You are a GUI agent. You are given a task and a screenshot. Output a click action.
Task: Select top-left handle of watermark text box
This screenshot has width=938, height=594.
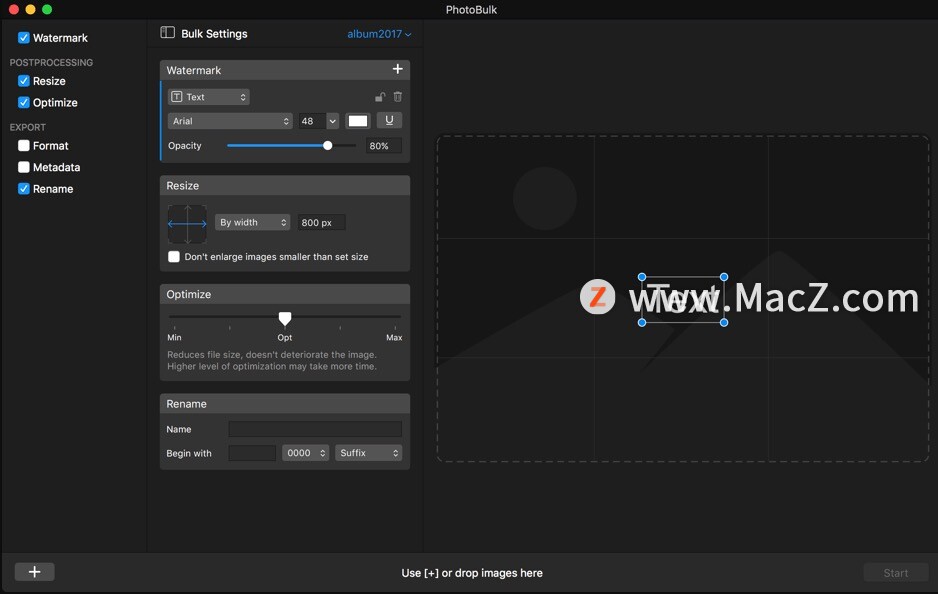click(x=642, y=277)
